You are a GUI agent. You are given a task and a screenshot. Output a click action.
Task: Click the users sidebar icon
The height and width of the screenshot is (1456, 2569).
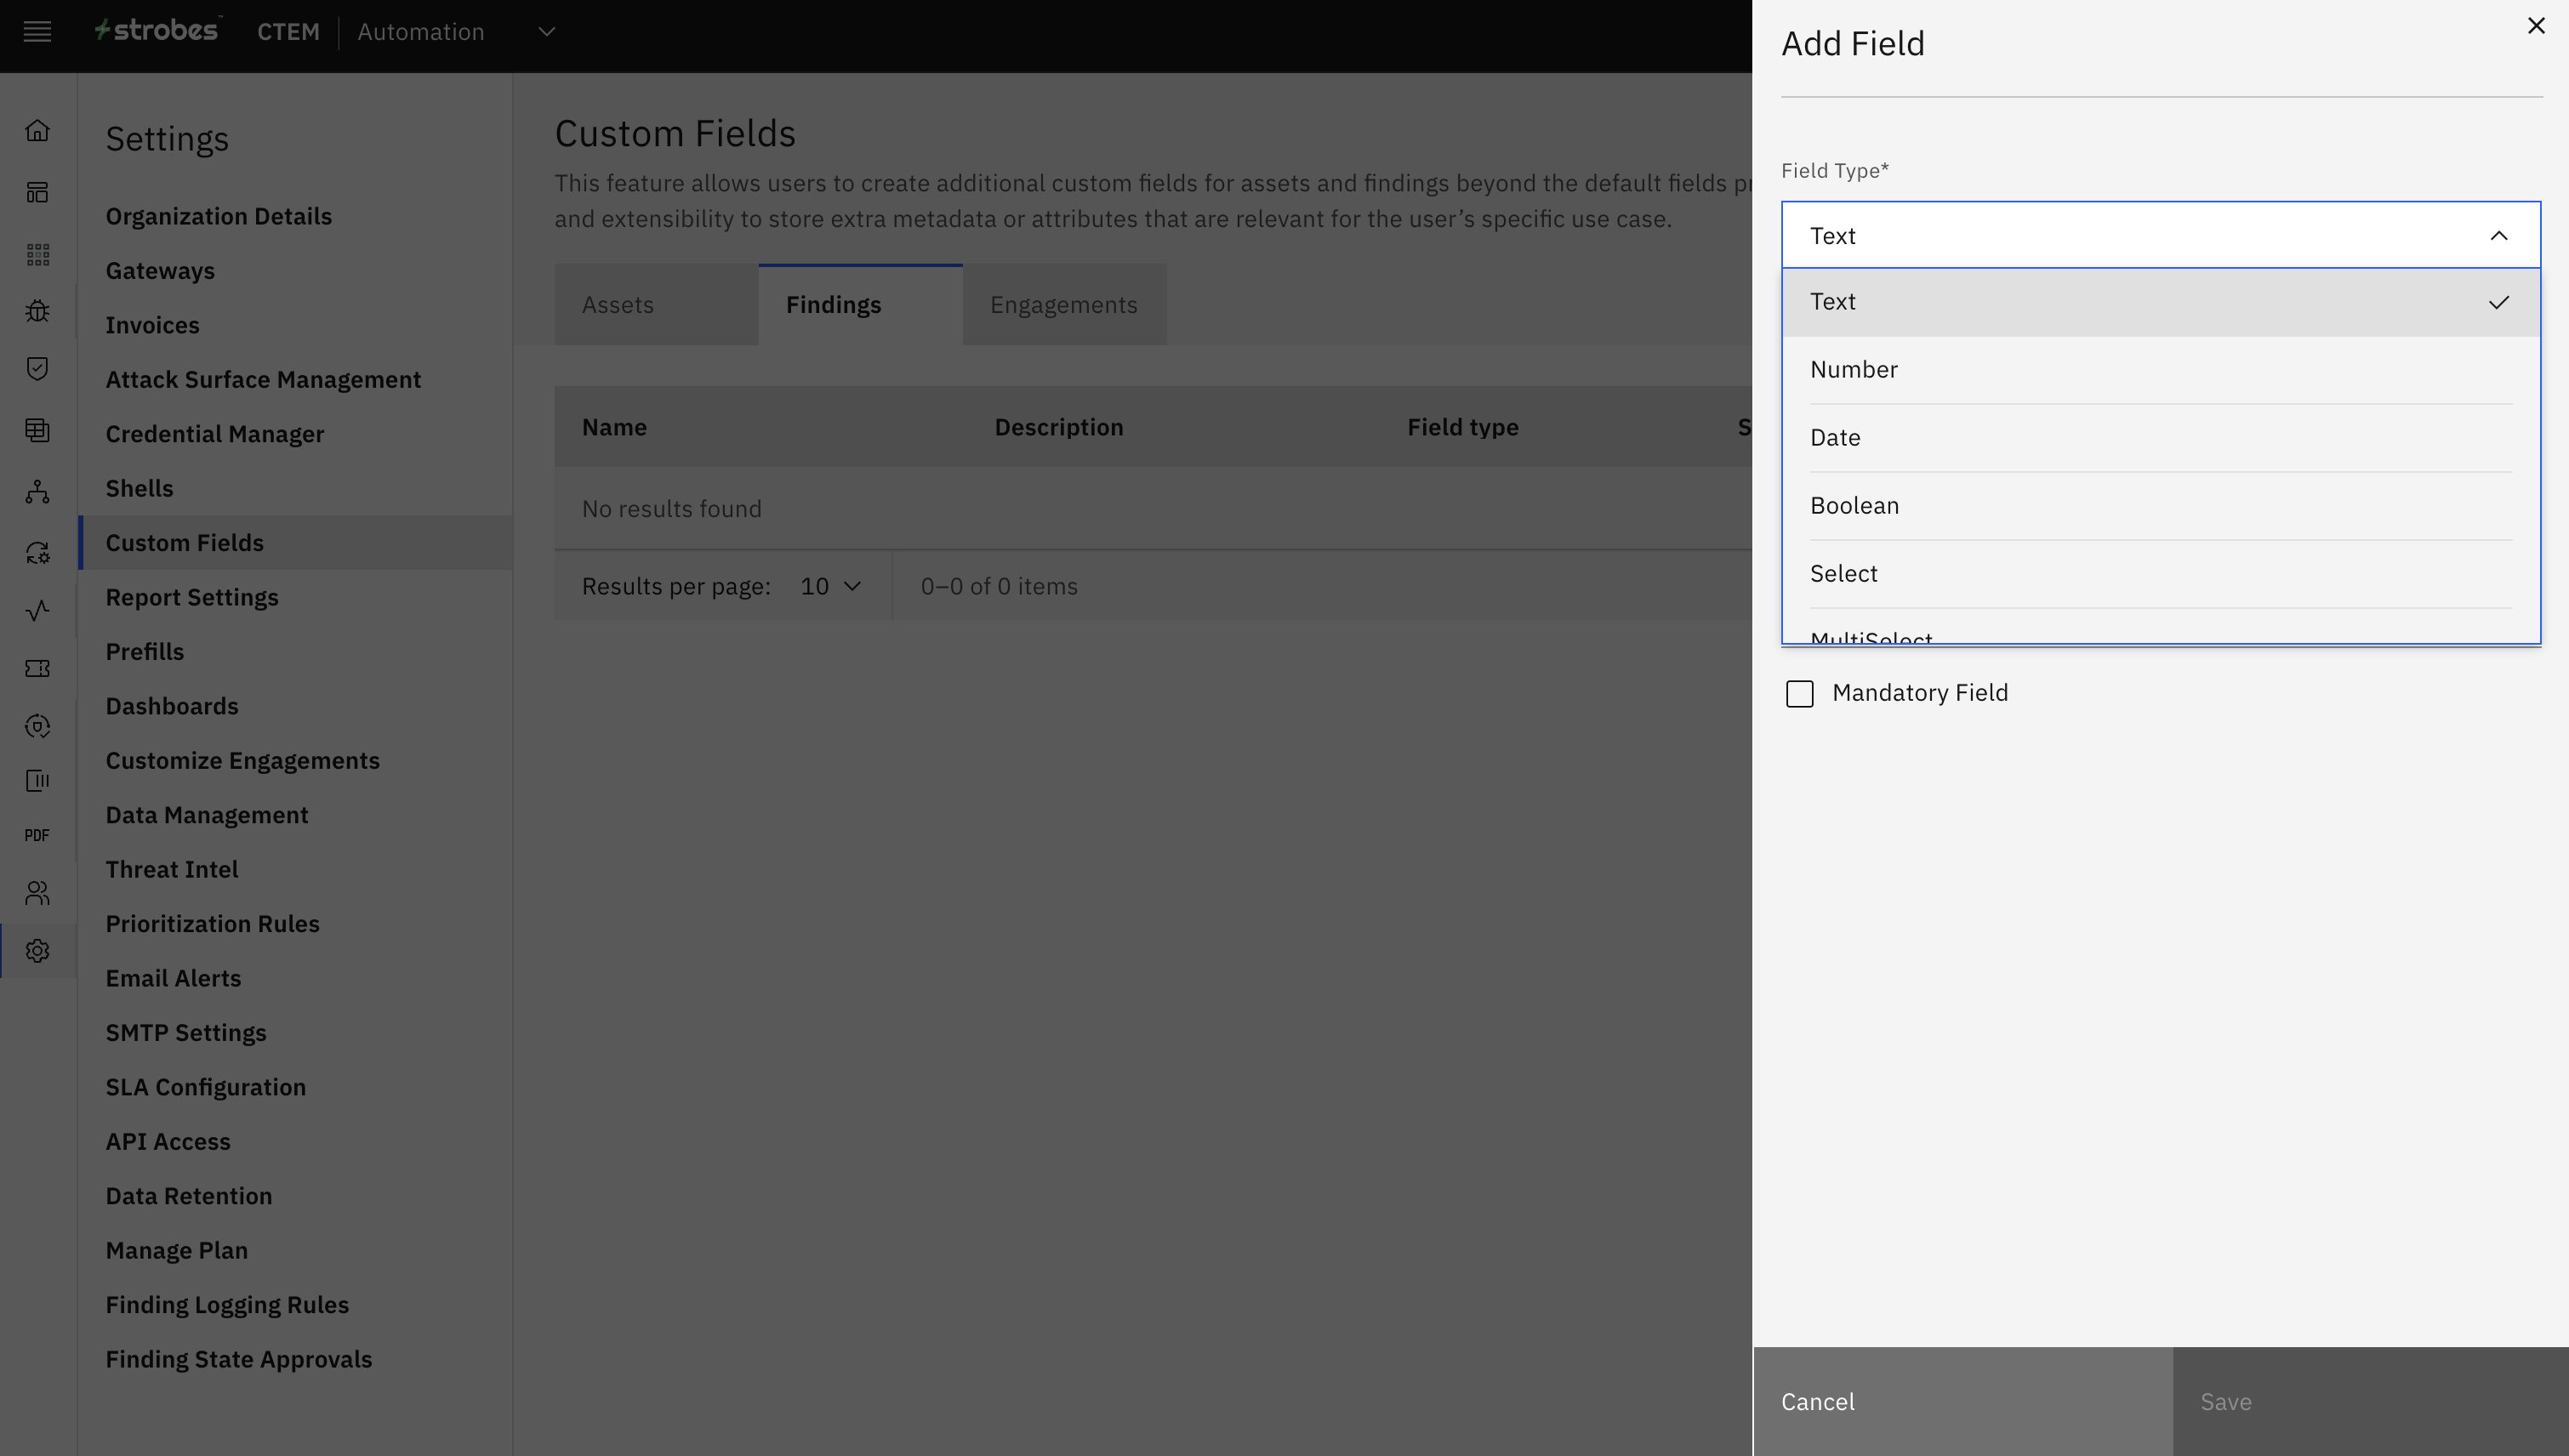(37, 893)
